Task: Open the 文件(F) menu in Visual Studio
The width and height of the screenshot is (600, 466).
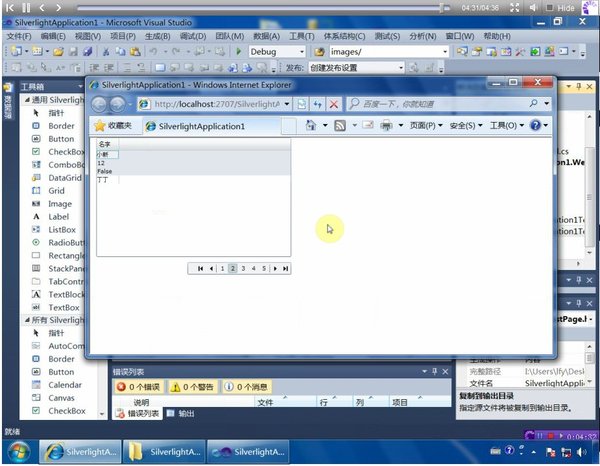Action: click(x=19, y=36)
